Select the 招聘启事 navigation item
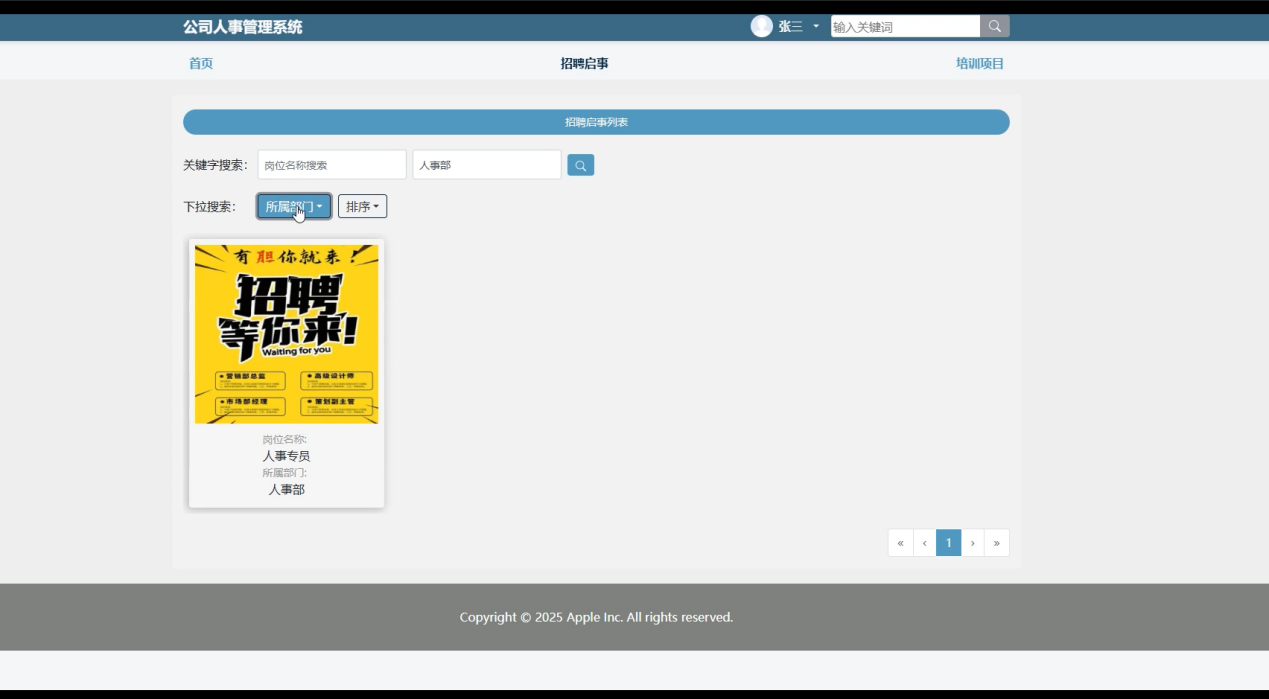Viewport: 1269px width, 699px height. (584, 63)
